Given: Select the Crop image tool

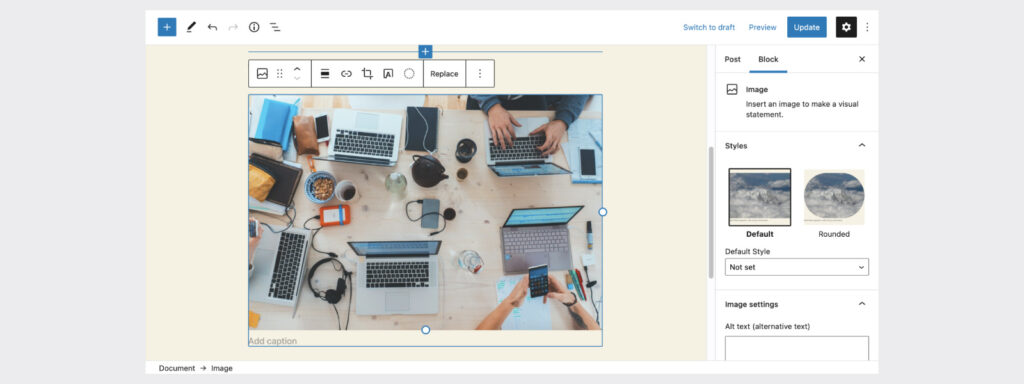Looking at the screenshot, I should 367,74.
